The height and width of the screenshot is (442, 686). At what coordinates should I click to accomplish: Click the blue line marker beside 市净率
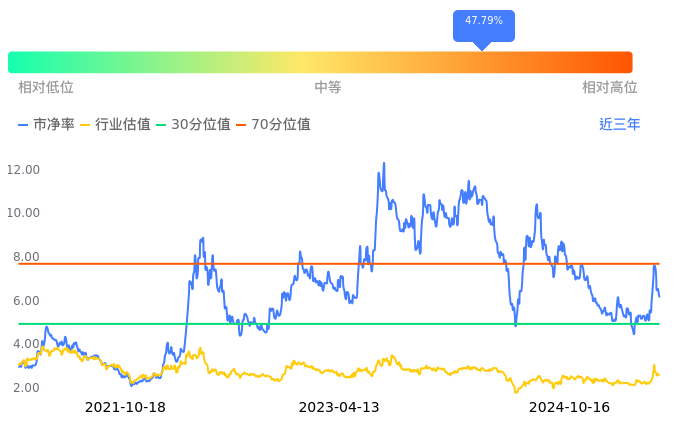pyautogui.click(x=24, y=125)
